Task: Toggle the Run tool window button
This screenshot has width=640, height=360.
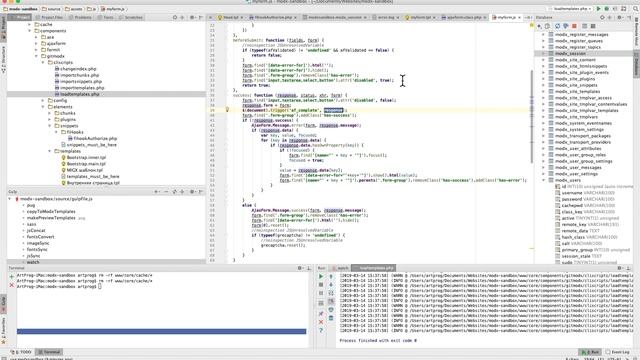Action: click(590, 352)
